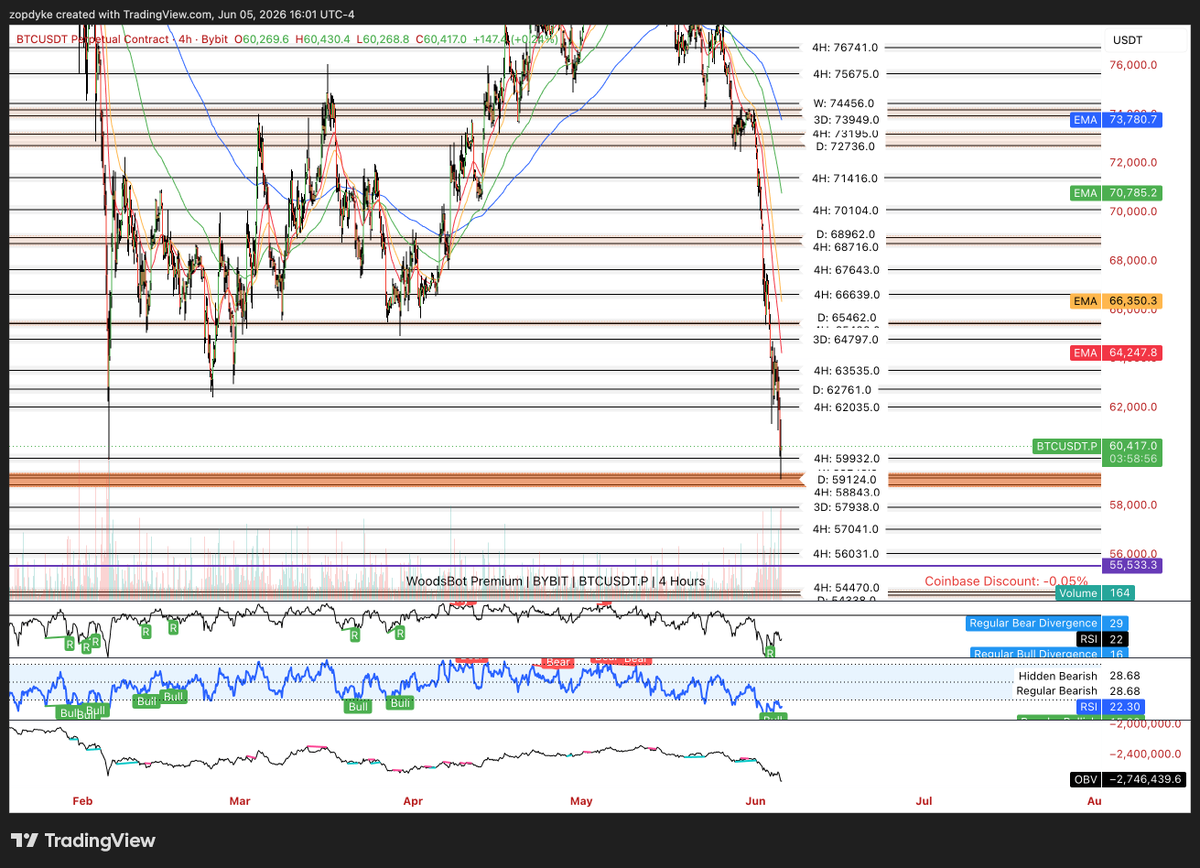Click the D: 65462.0 daily level label
Screen dimensions: 1200x868
[x=846, y=317]
